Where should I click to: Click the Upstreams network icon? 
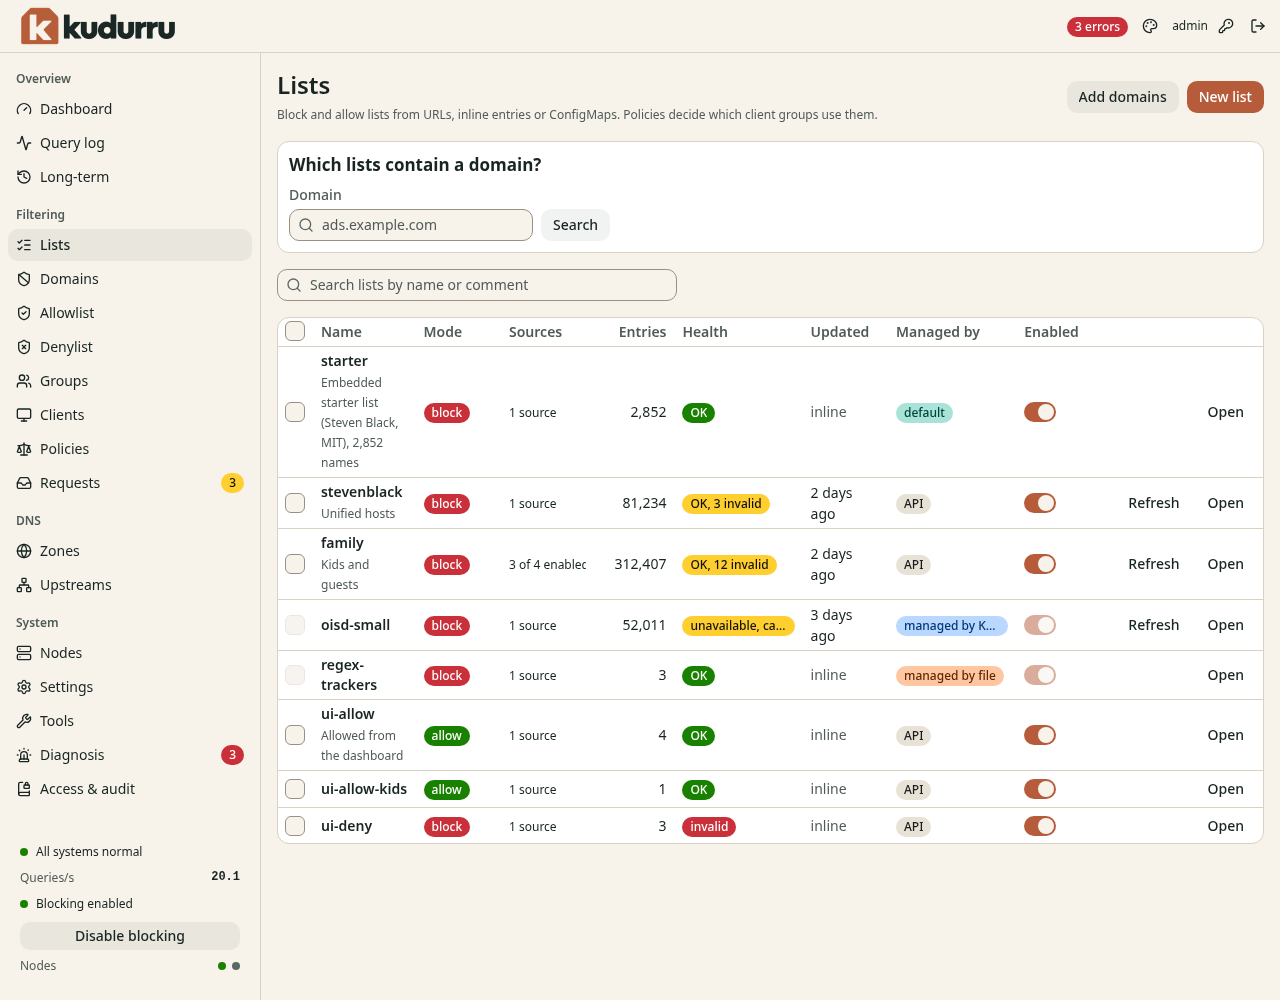24,585
